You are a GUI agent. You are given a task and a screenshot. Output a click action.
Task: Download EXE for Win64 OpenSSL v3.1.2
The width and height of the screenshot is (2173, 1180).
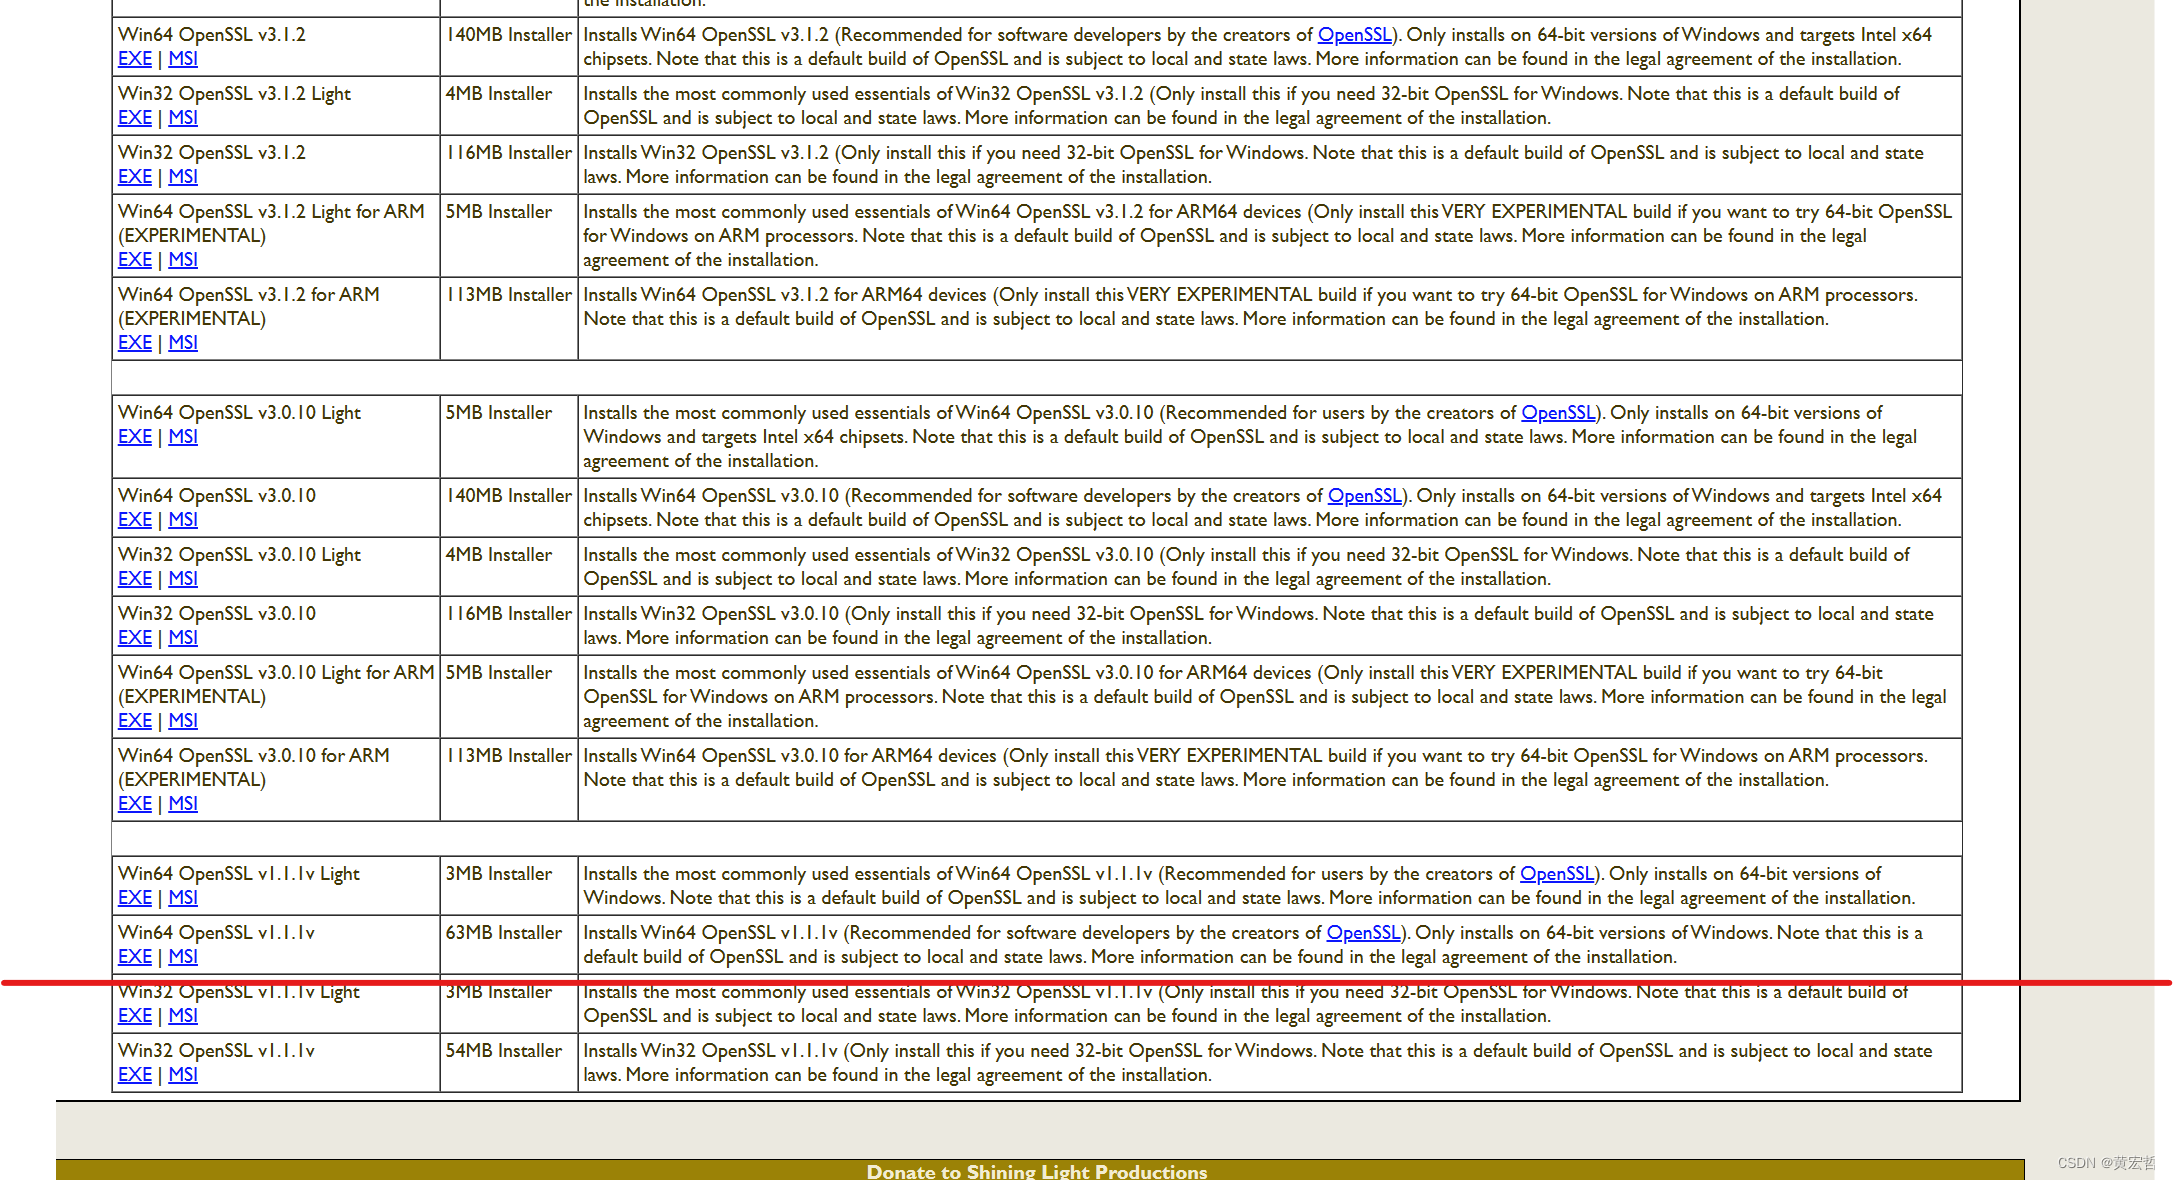tap(135, 59)
